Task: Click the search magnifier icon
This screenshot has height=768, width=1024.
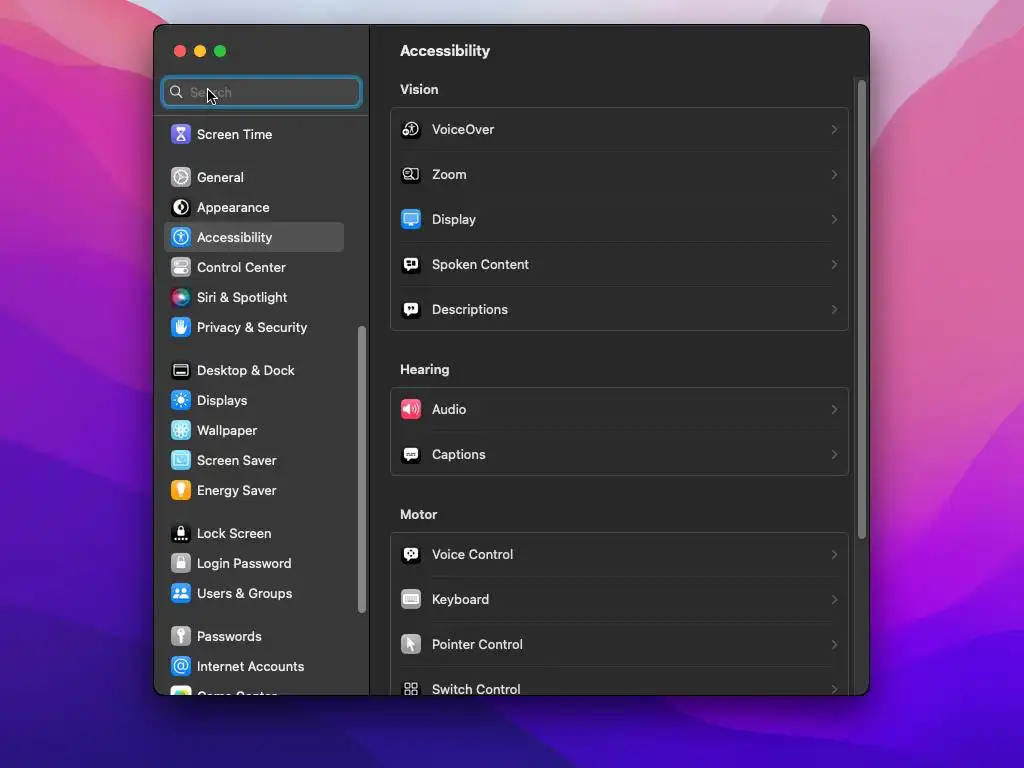Action: click(x=176, y=92)
